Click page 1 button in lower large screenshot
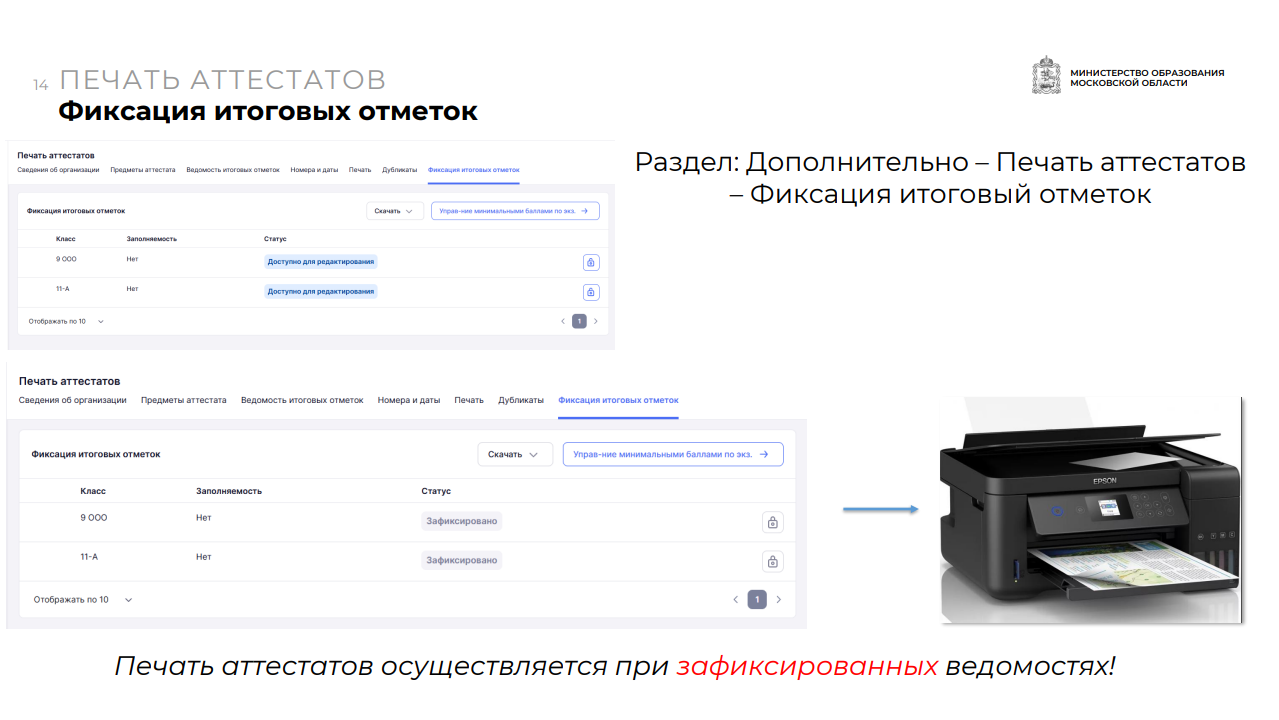This screenshot has height=720, width=1279. (x=757, y=600)
